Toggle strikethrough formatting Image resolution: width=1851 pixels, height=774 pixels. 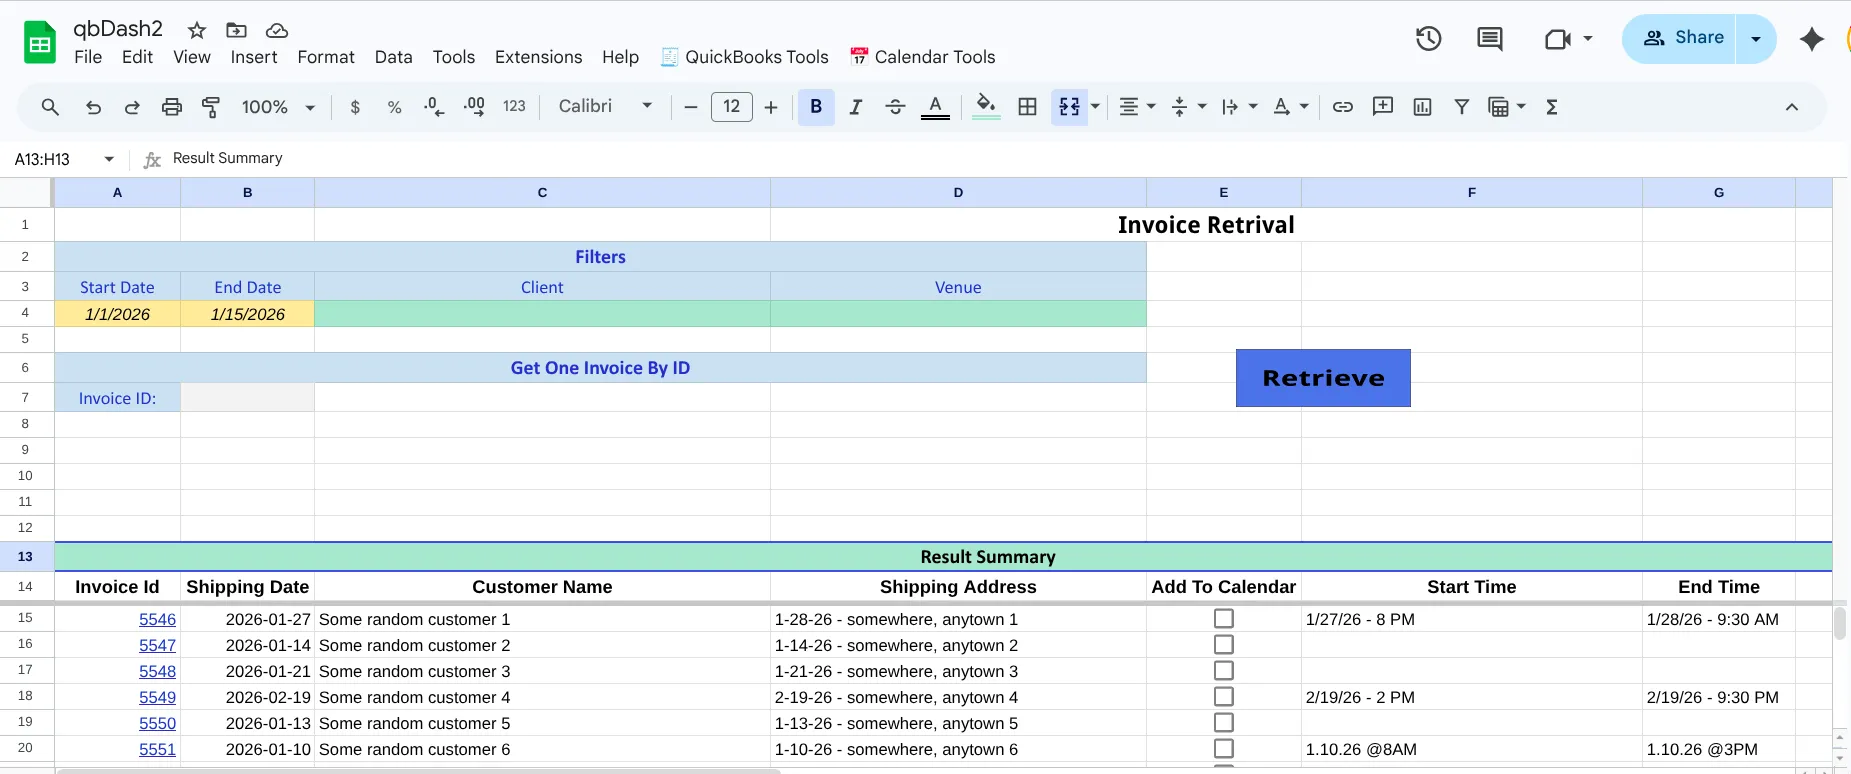point(895,107)
